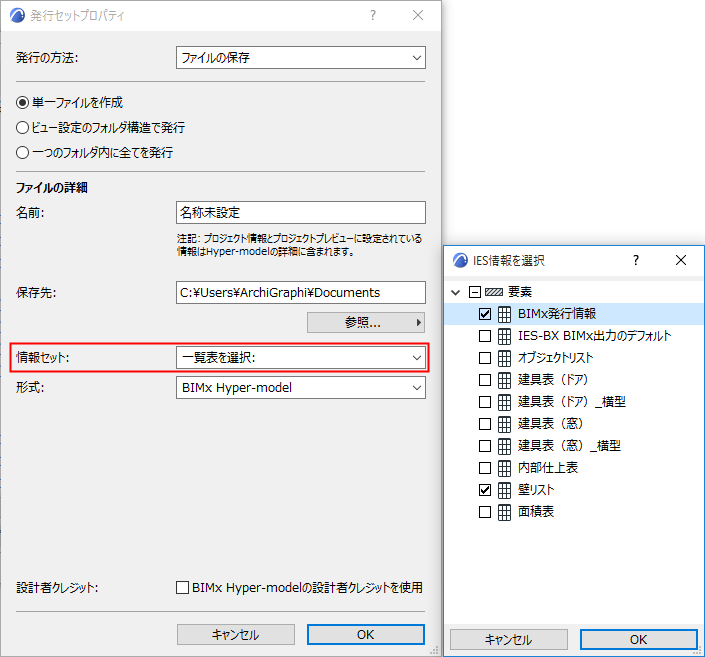The image size is (705, 657).
Task: Click キャンセル in 発行セットプロパティ dialog
Action: (x=236, y=635)
